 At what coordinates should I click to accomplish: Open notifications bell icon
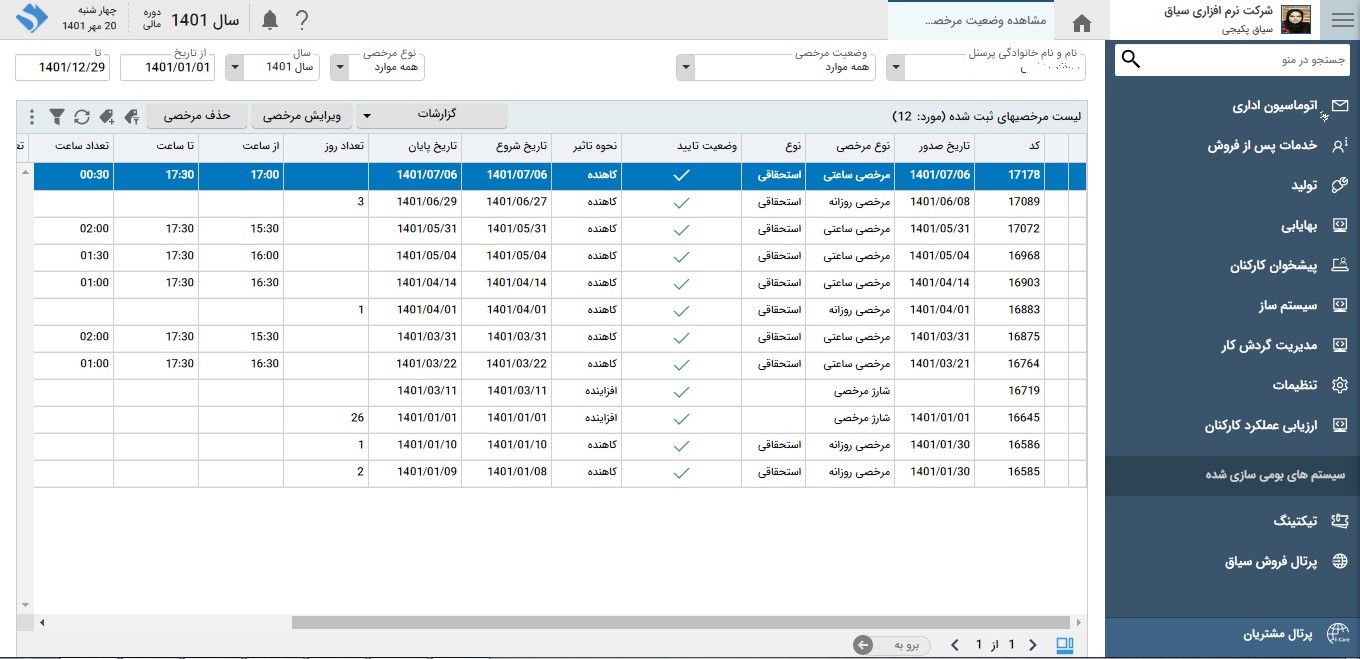(x=270, y=20)
